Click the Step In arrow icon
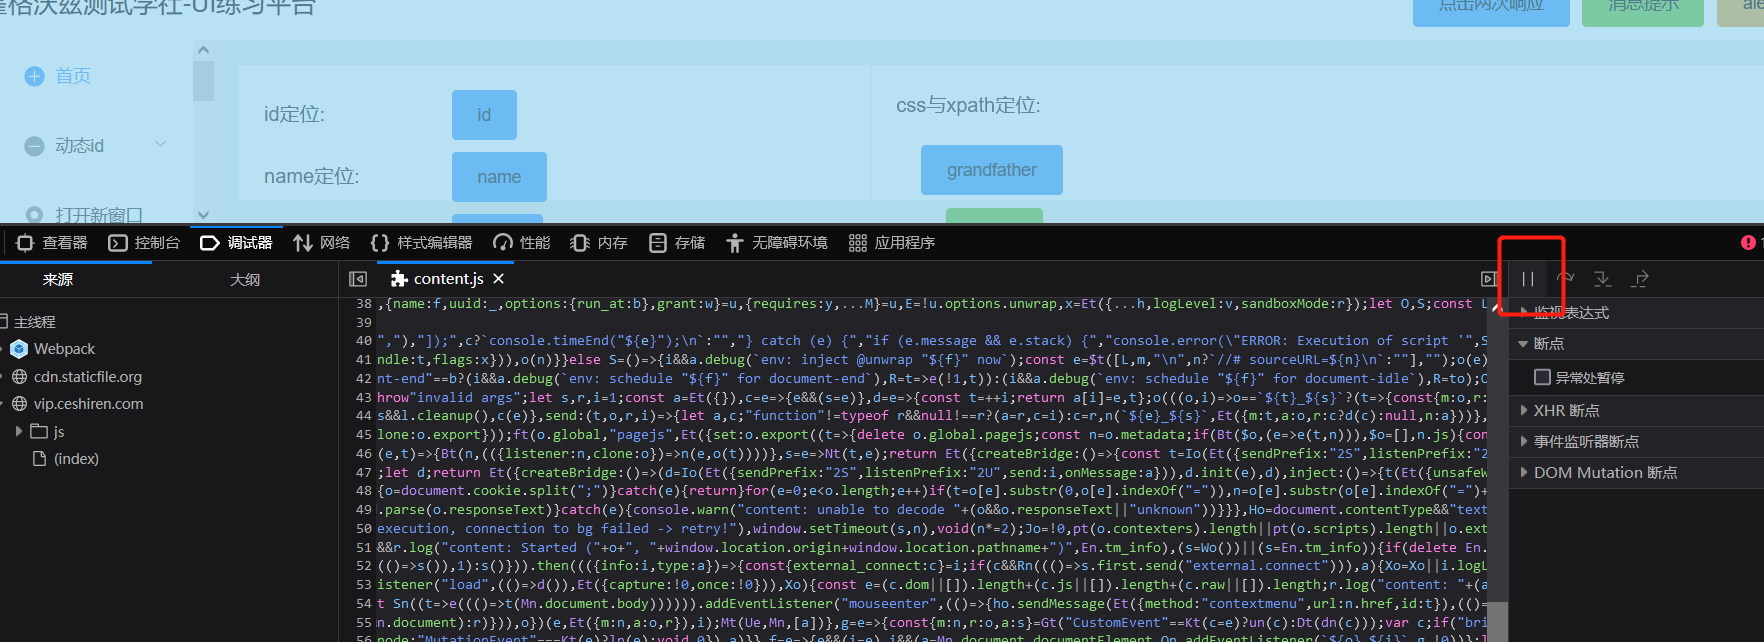 tap(1602, 279)
